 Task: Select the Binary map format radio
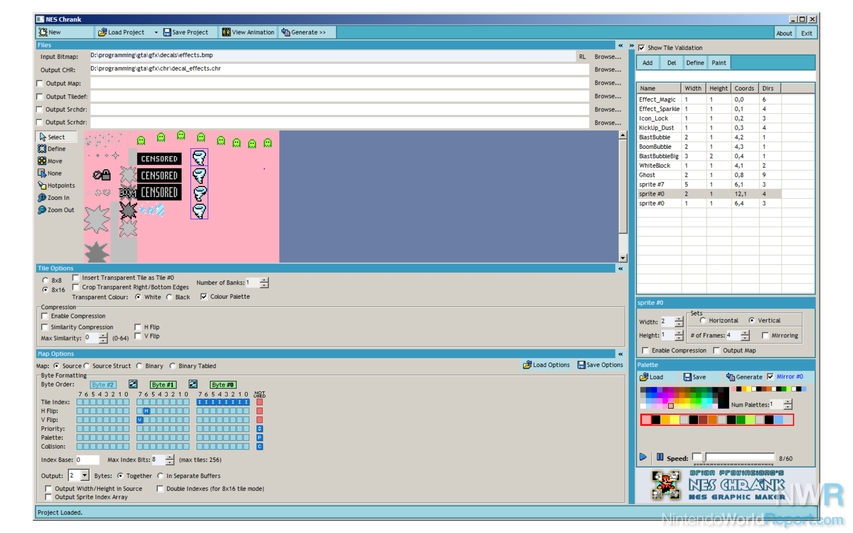pos(139,366)
